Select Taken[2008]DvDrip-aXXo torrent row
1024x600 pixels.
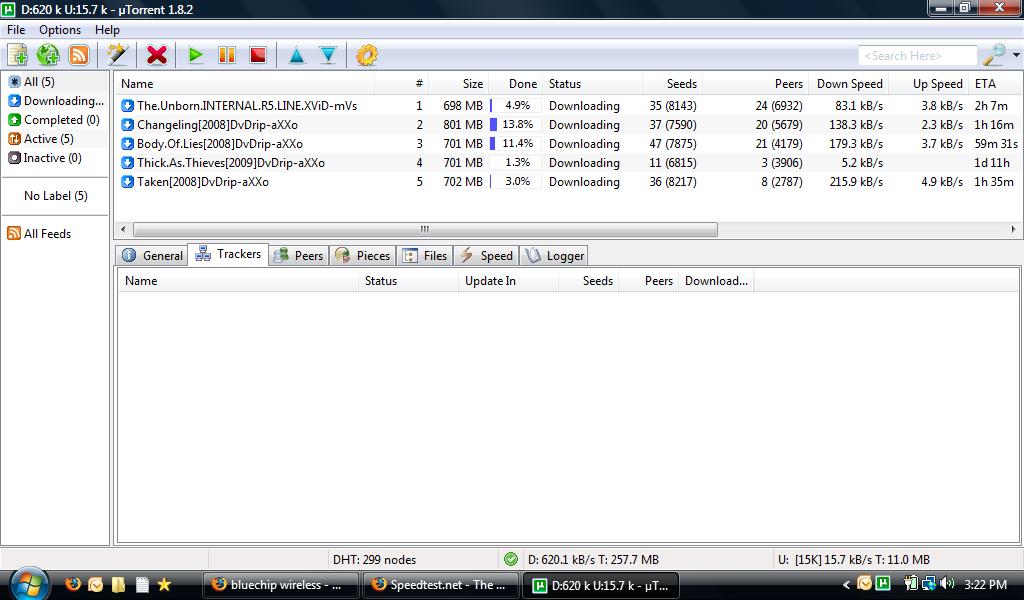coord(568,181)
